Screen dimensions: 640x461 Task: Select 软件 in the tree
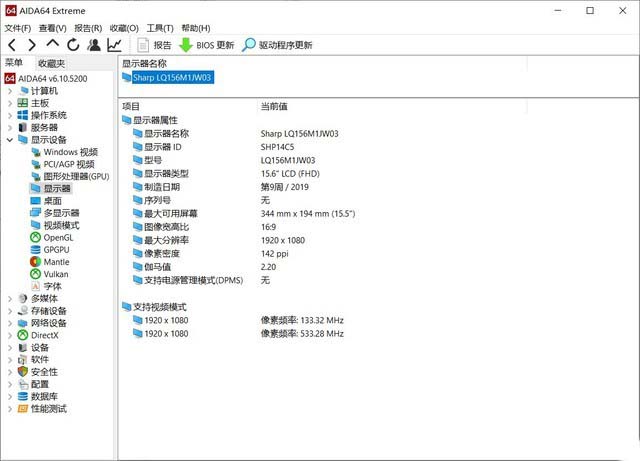point(40,360)
